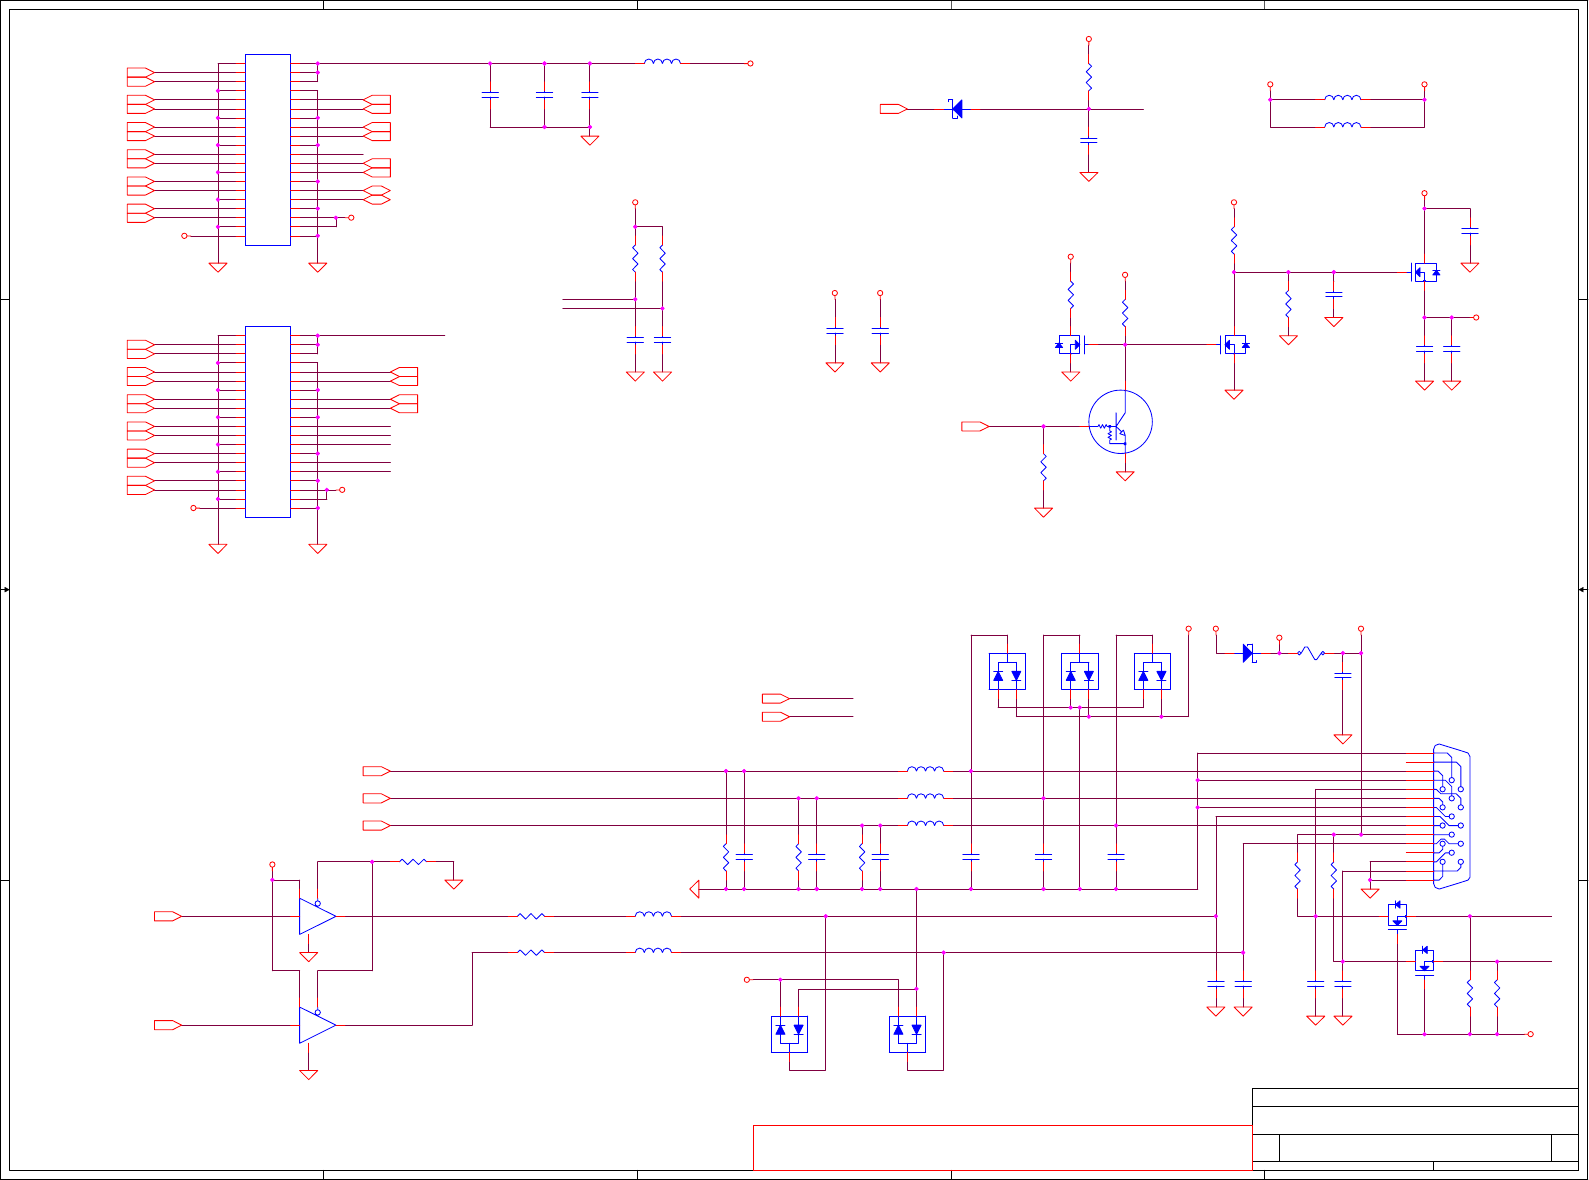1589x1180 pixels.
Task: Select the middle of three dual-diode packages
Action: tap(1080, 672)
